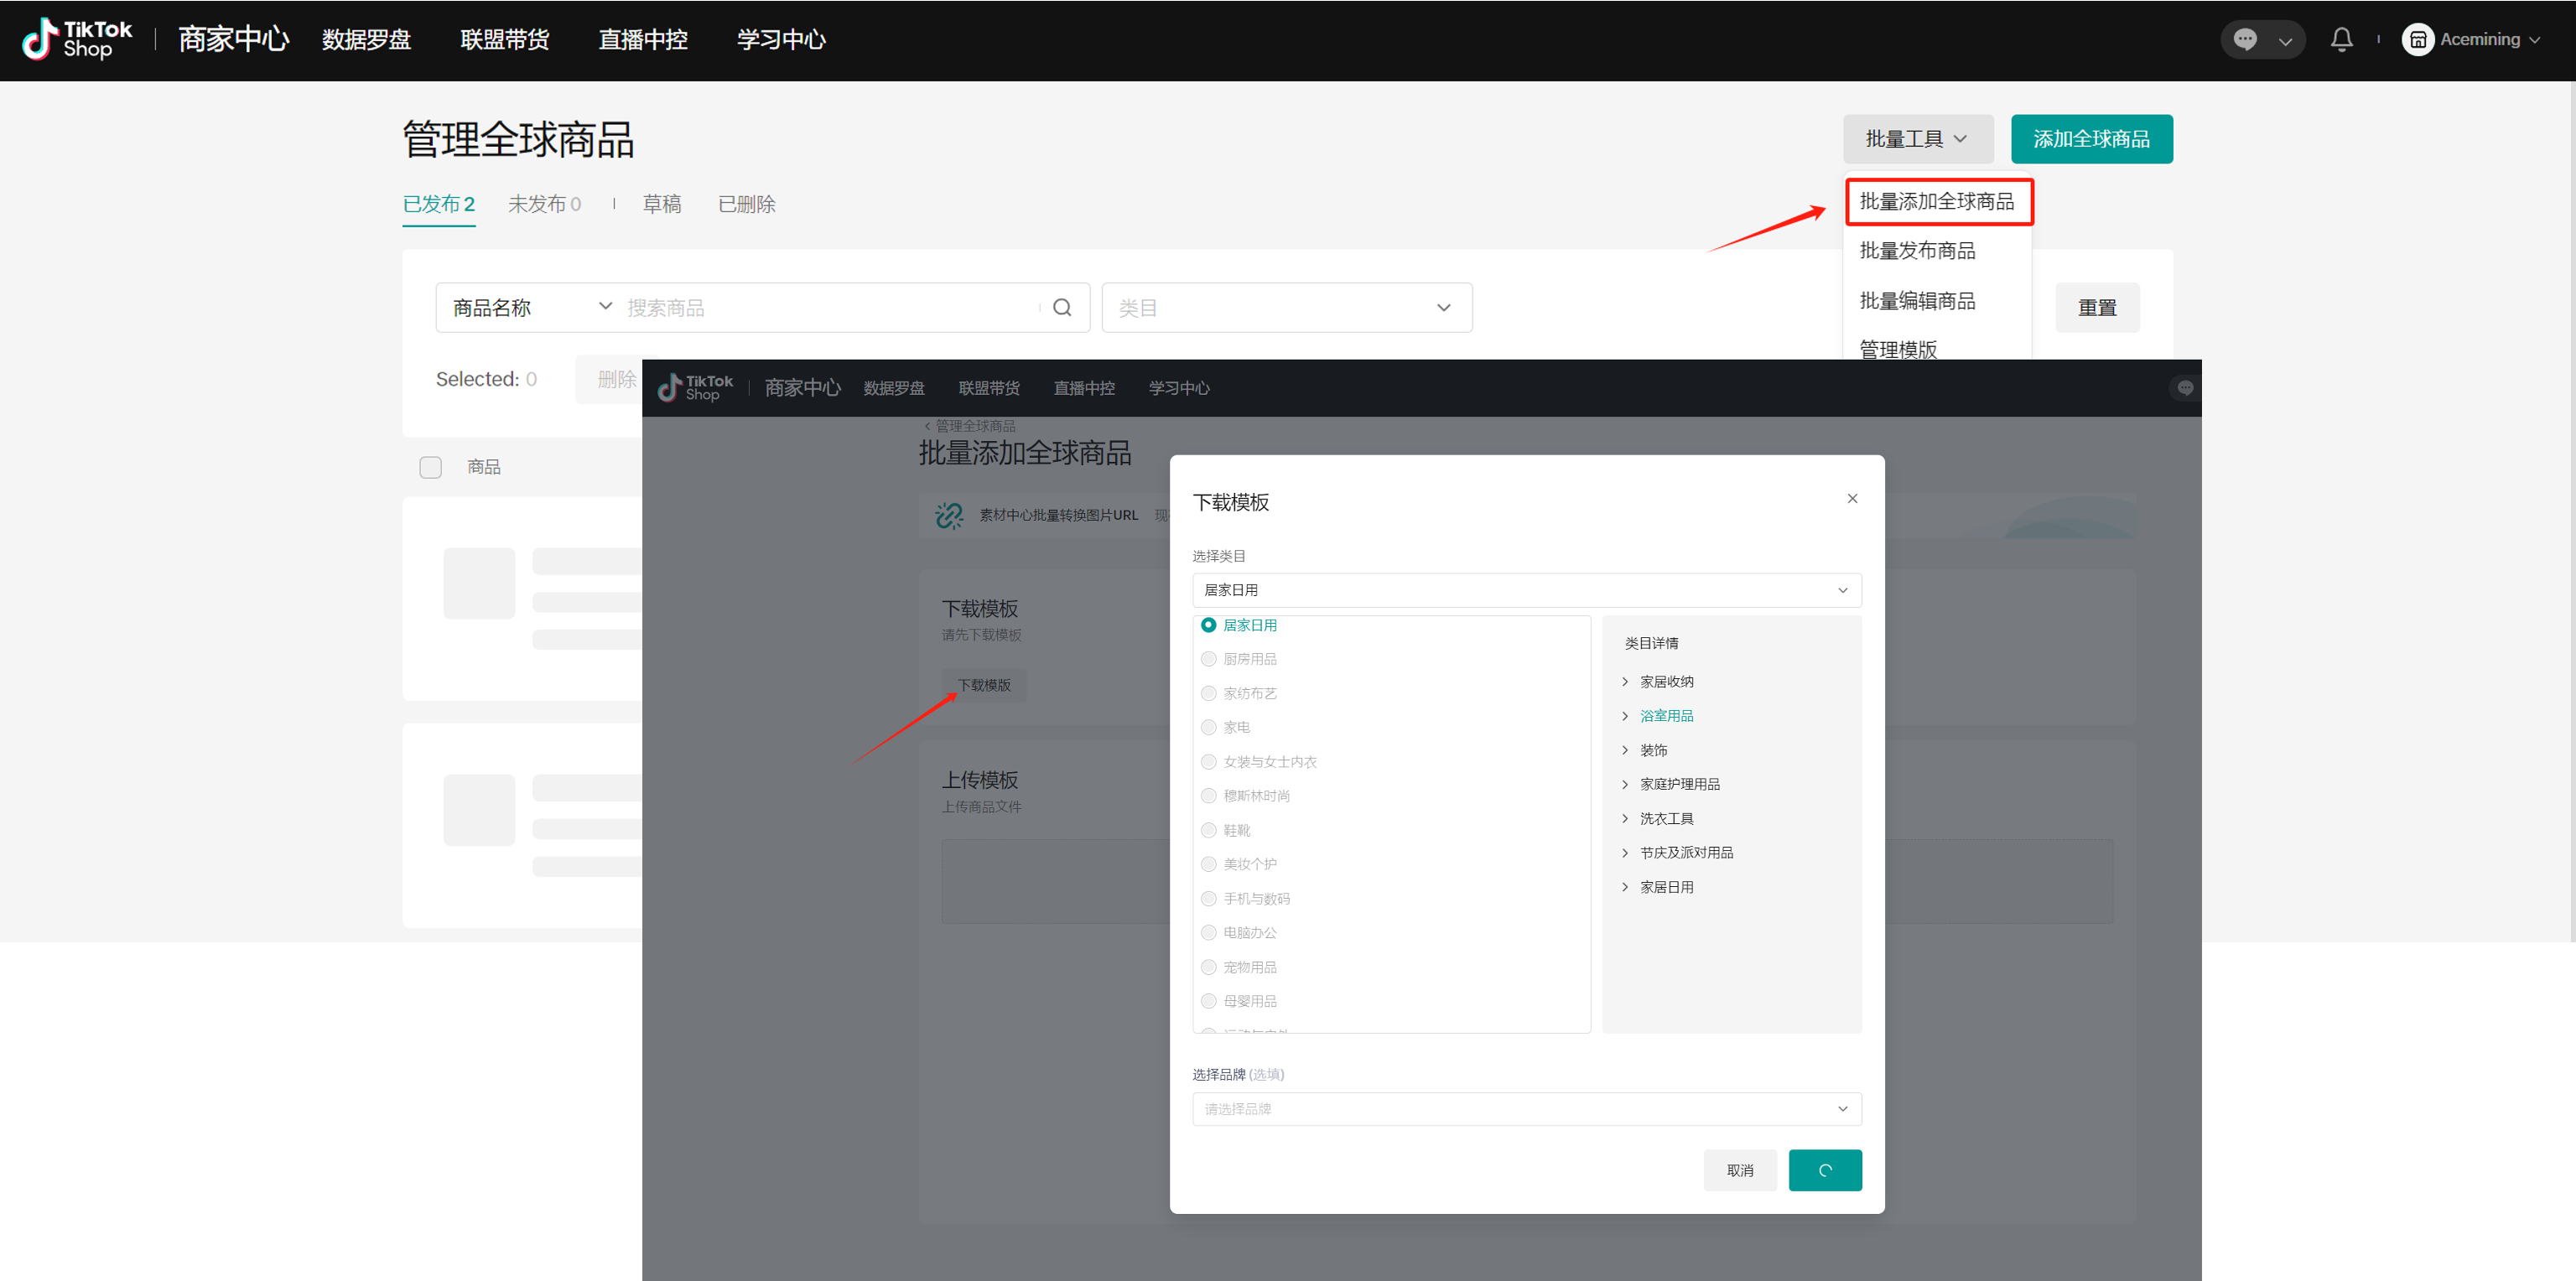Open the notification bell

2341,39
